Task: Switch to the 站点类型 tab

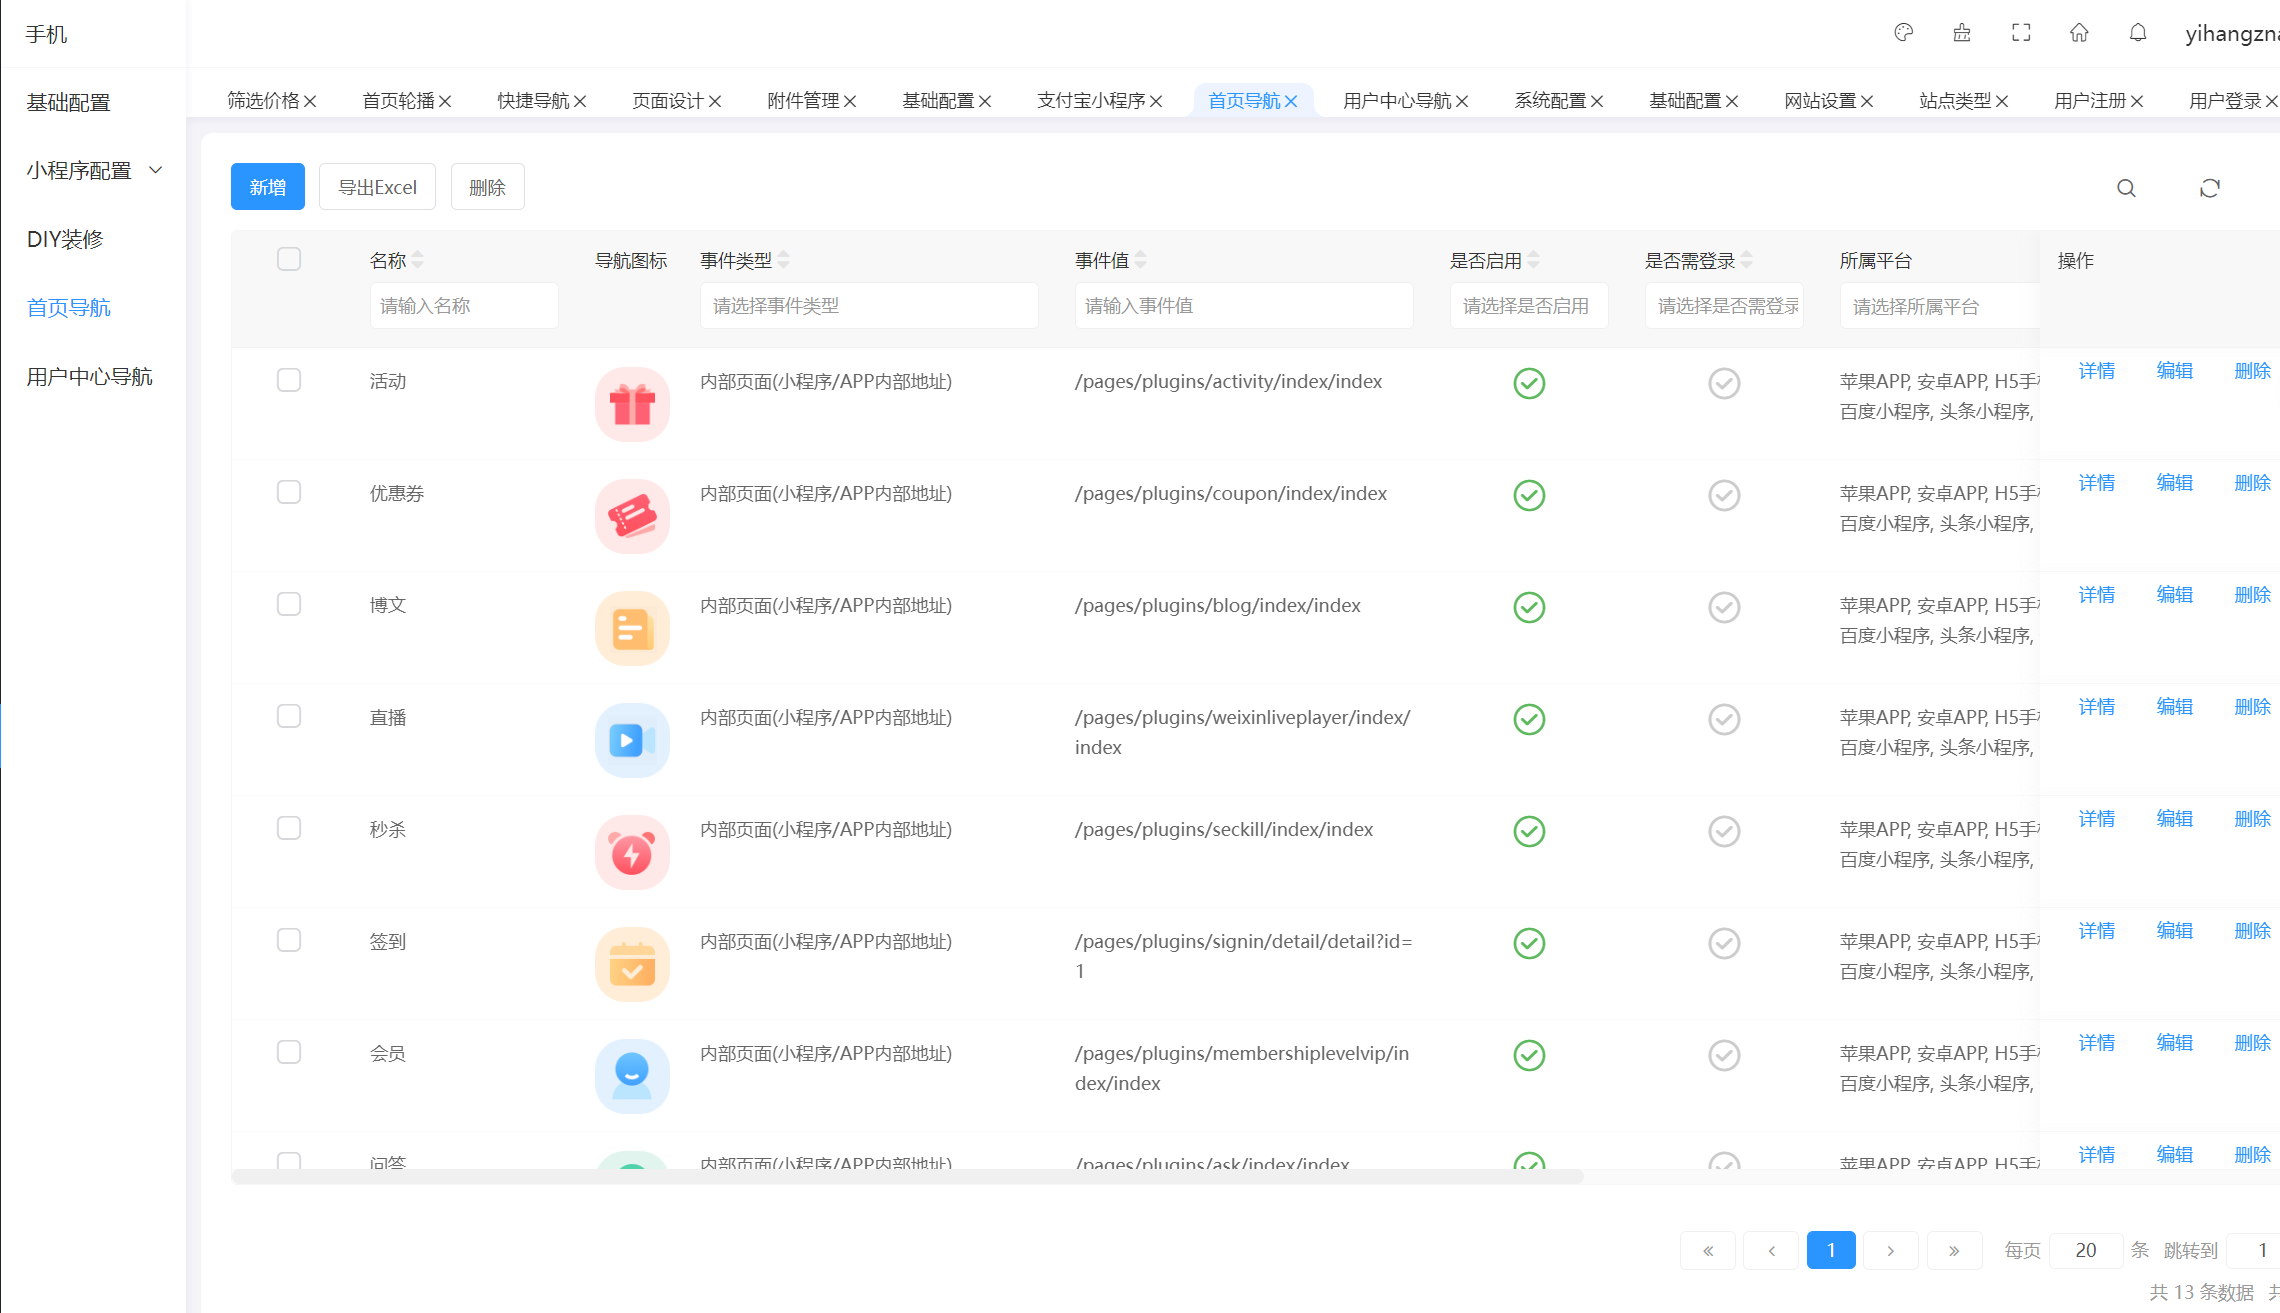Action: click(x=1955, y=101)
